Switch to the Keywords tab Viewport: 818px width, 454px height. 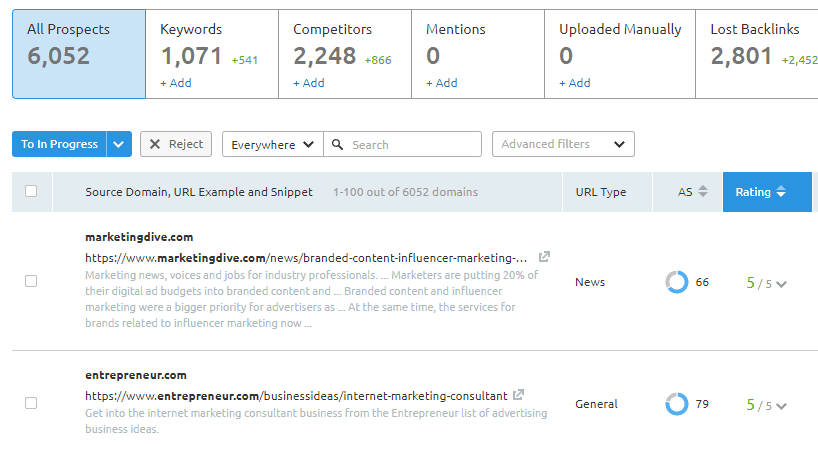212,54
